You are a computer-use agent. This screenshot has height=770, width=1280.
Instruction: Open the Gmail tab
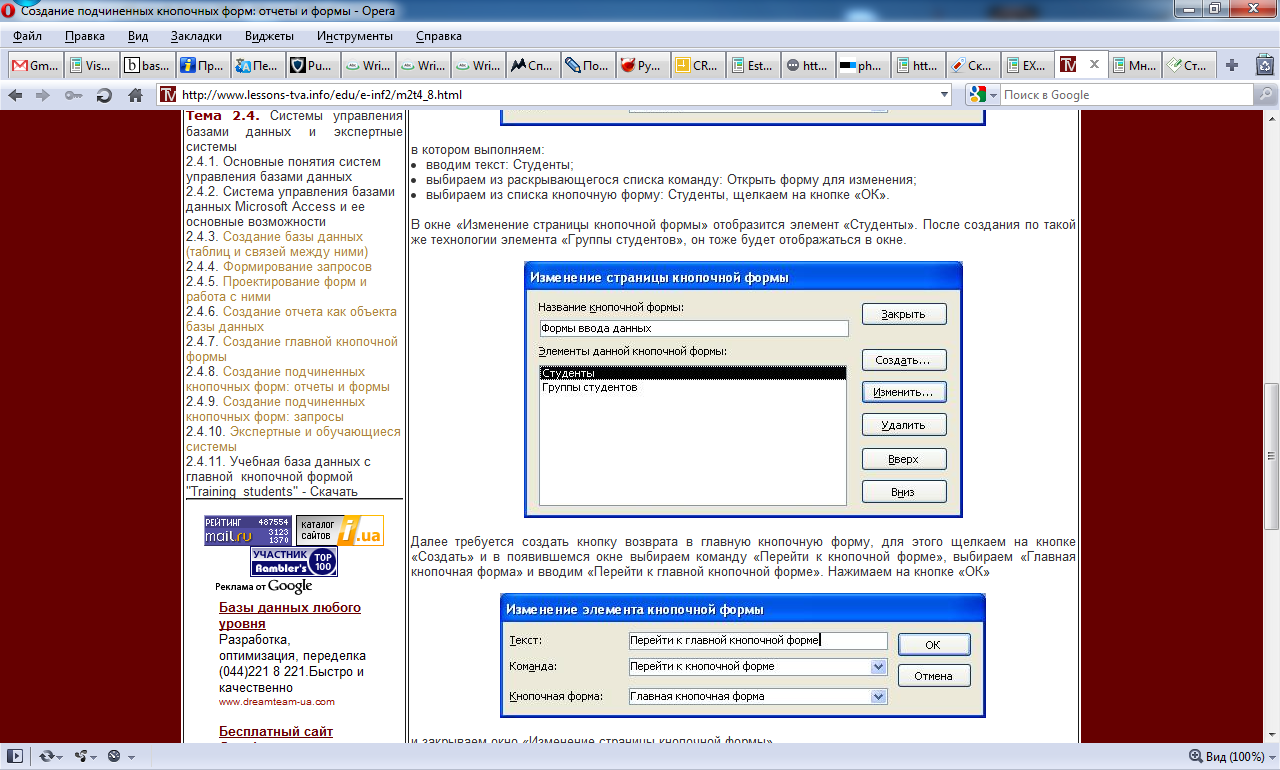click(x=35, y=65)
